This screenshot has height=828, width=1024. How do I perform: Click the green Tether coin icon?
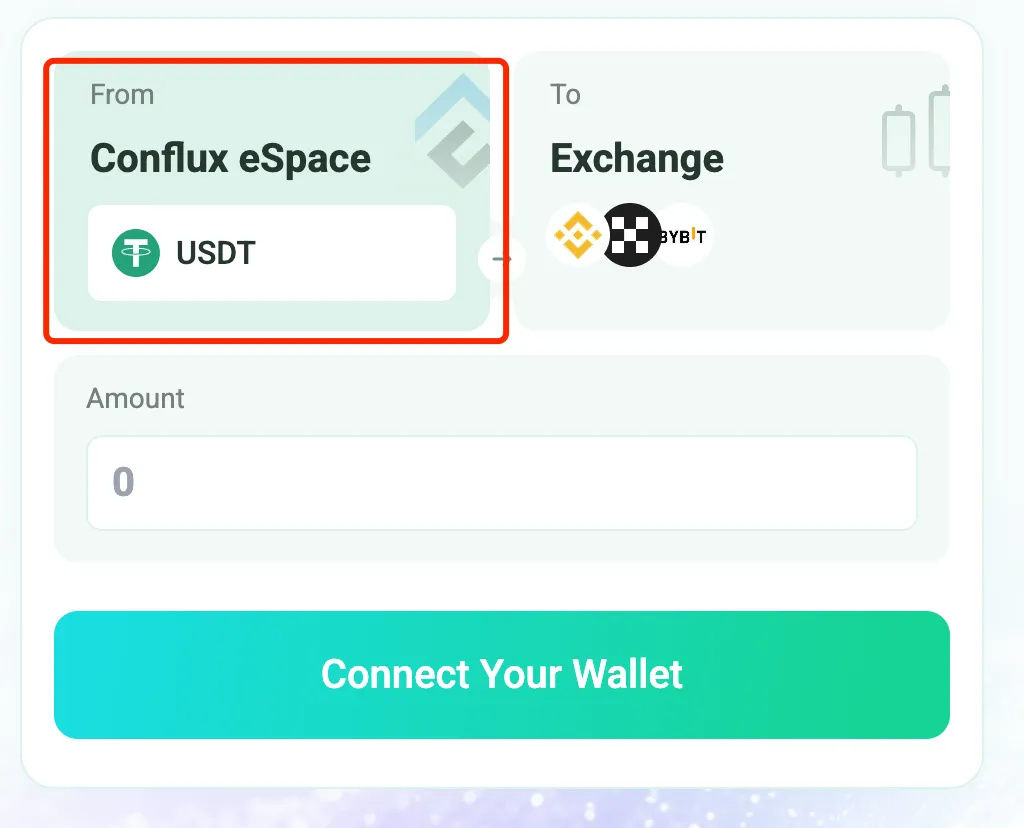click(136, 253)
